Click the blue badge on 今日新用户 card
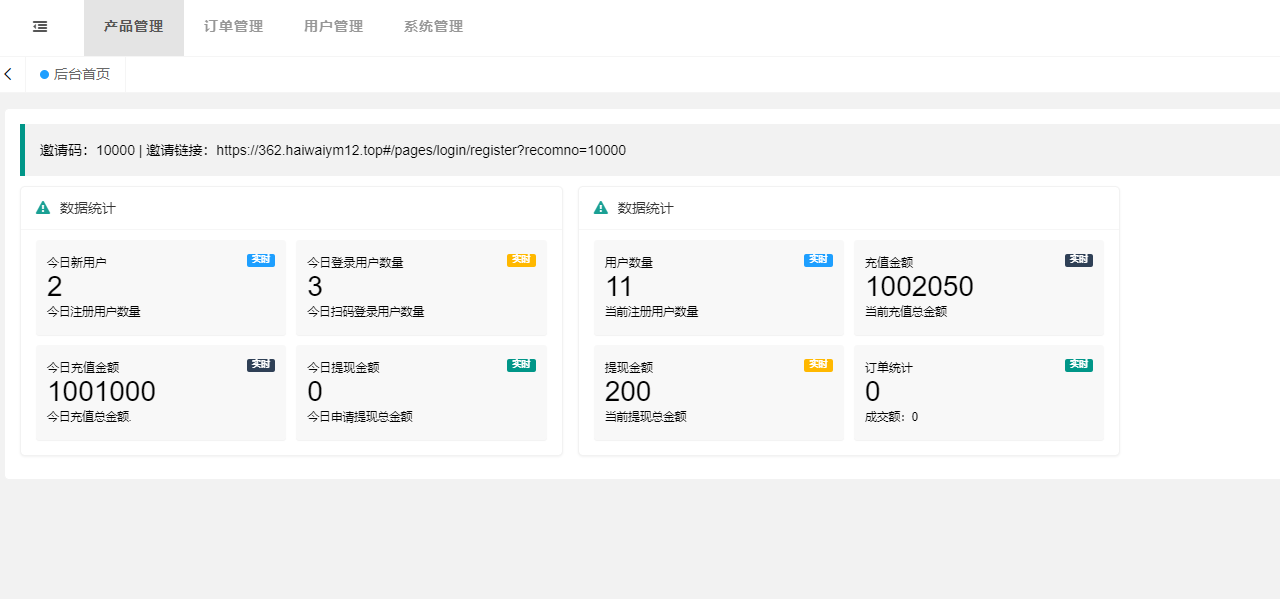The width and height of the screenshot is (1280, 599). pyautogui.click(x=261, y=260)
